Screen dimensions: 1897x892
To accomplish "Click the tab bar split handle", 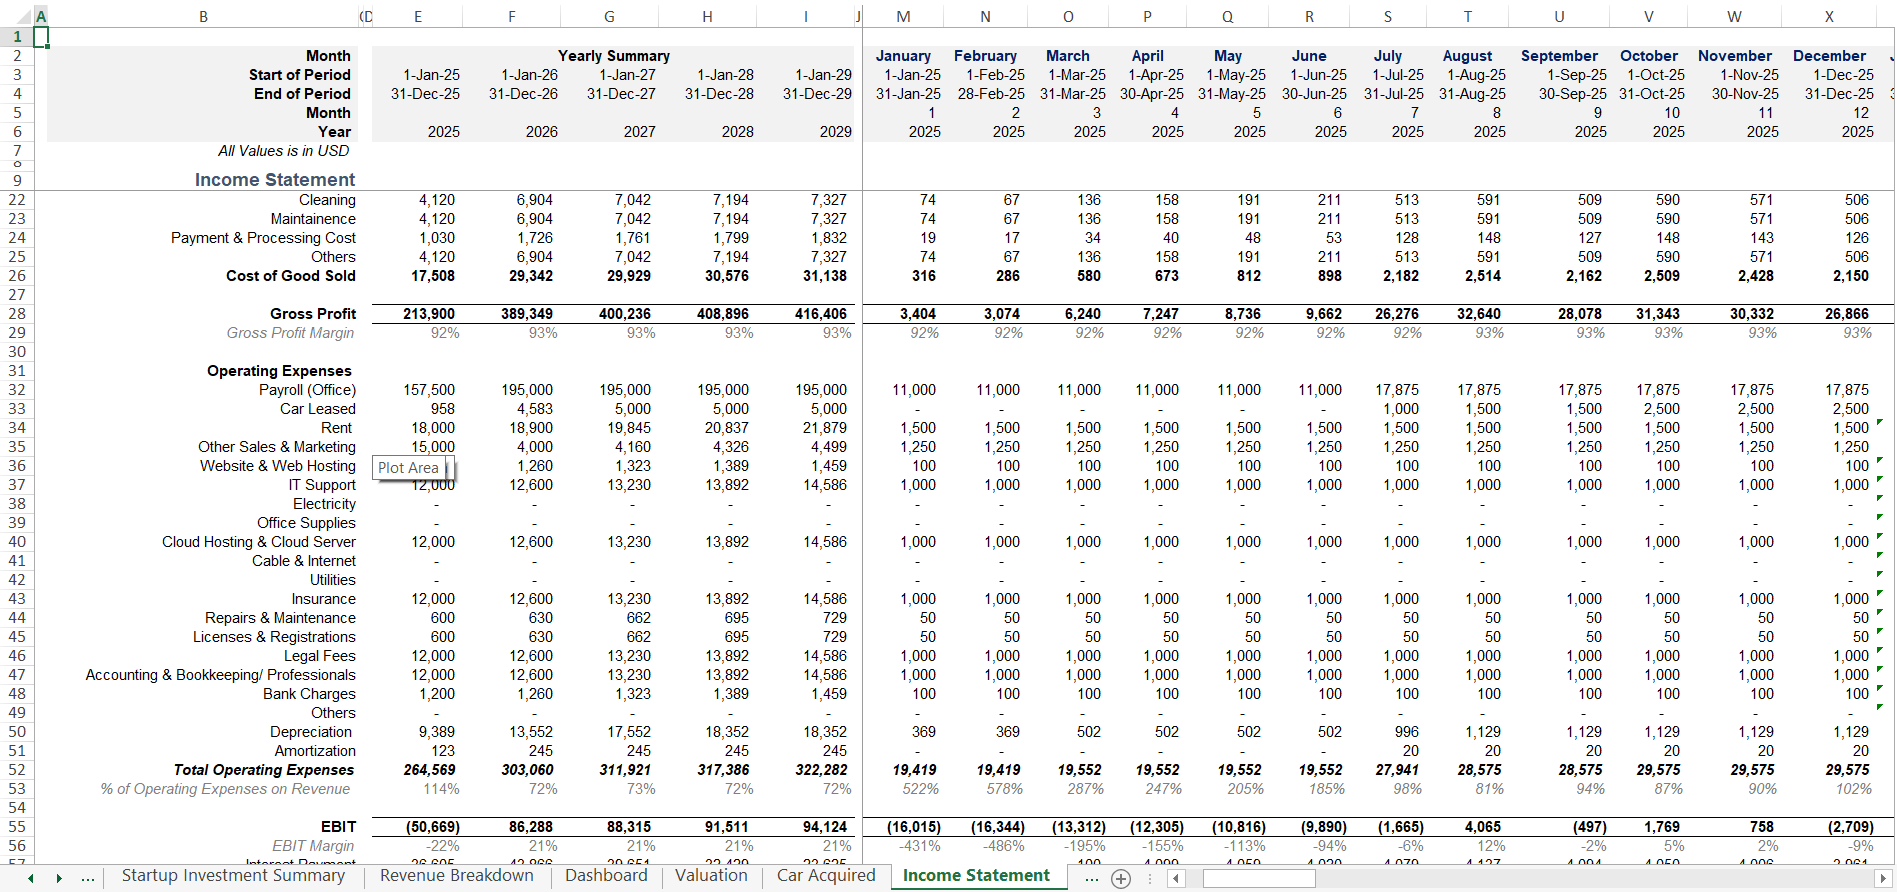I will [x=1150, y=879].
